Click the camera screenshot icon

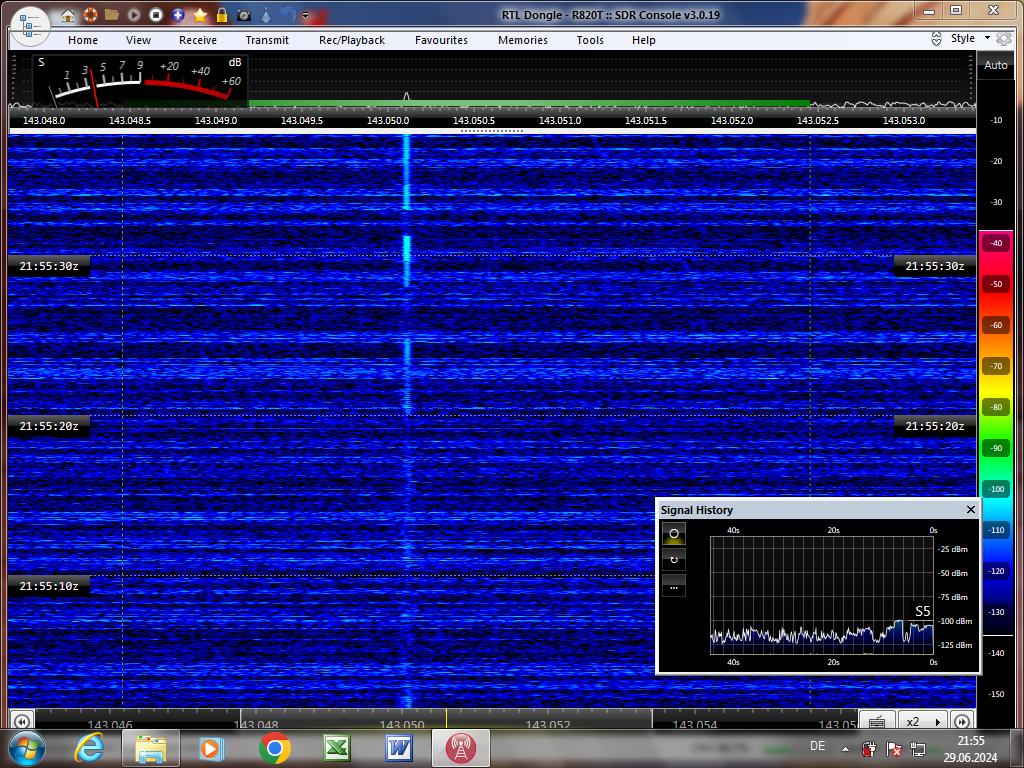(244, 15)
